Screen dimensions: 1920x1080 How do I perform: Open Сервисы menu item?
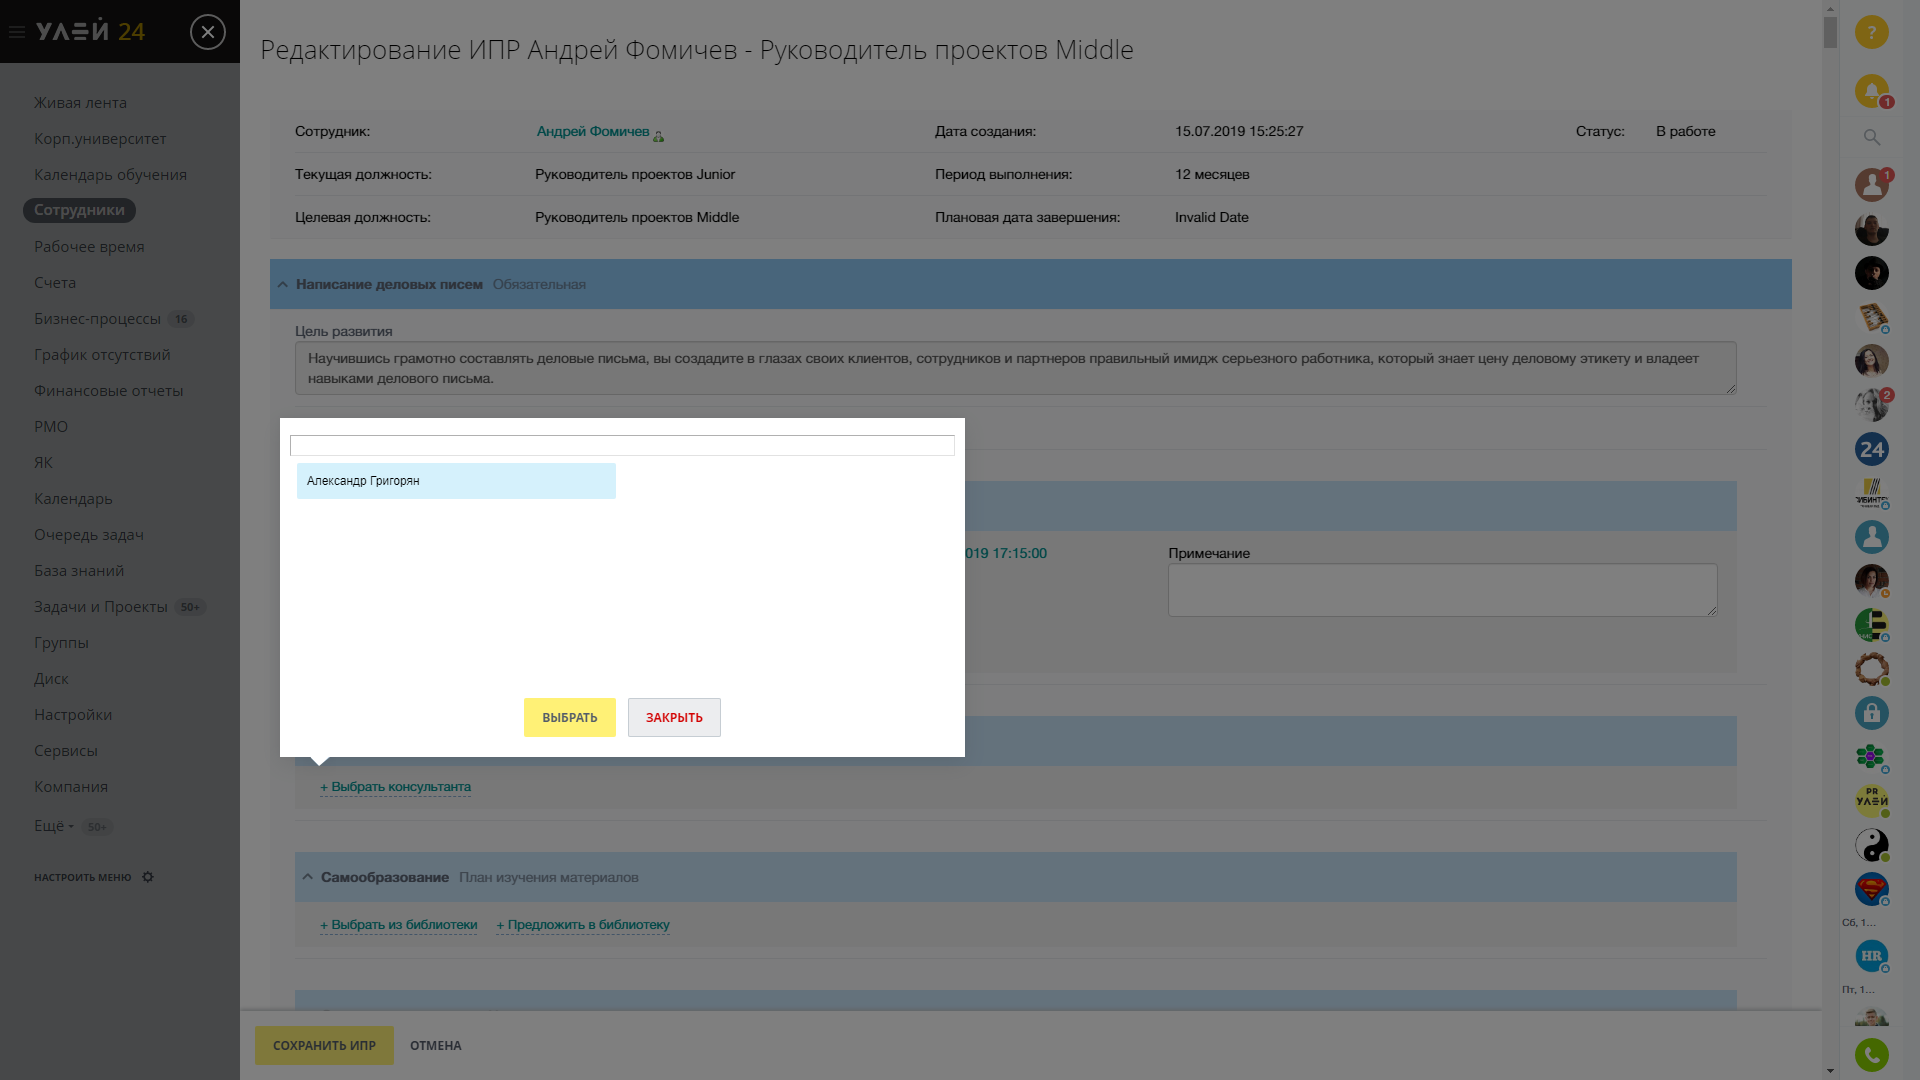(66, 751)
